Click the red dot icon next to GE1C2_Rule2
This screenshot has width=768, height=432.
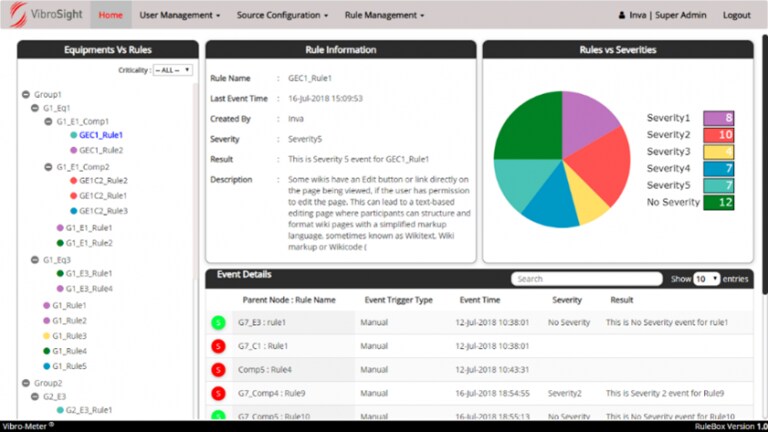click(74, 181)
